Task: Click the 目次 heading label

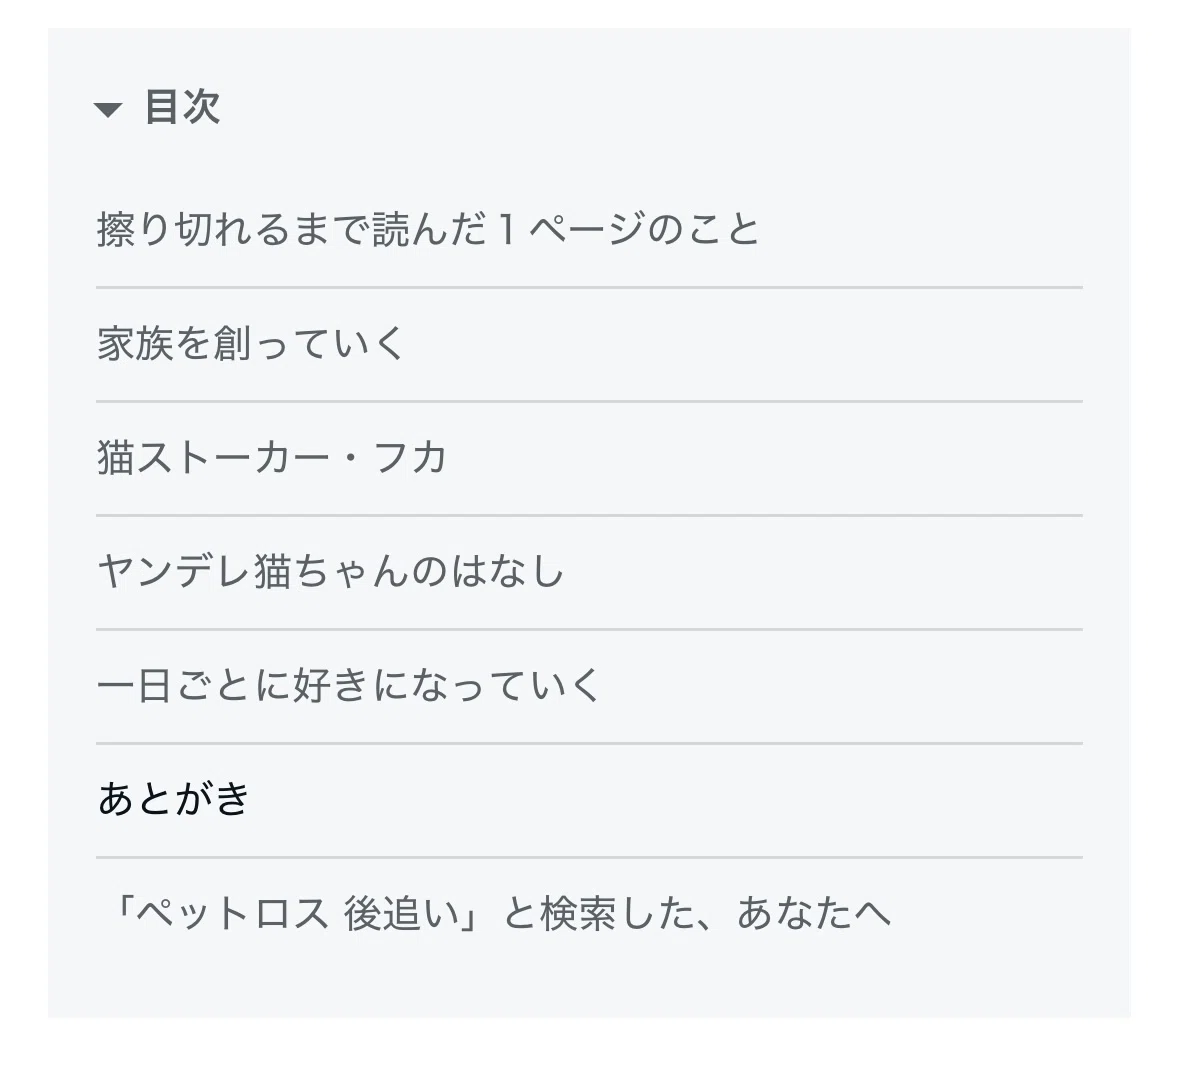Action: pos(182,107)
